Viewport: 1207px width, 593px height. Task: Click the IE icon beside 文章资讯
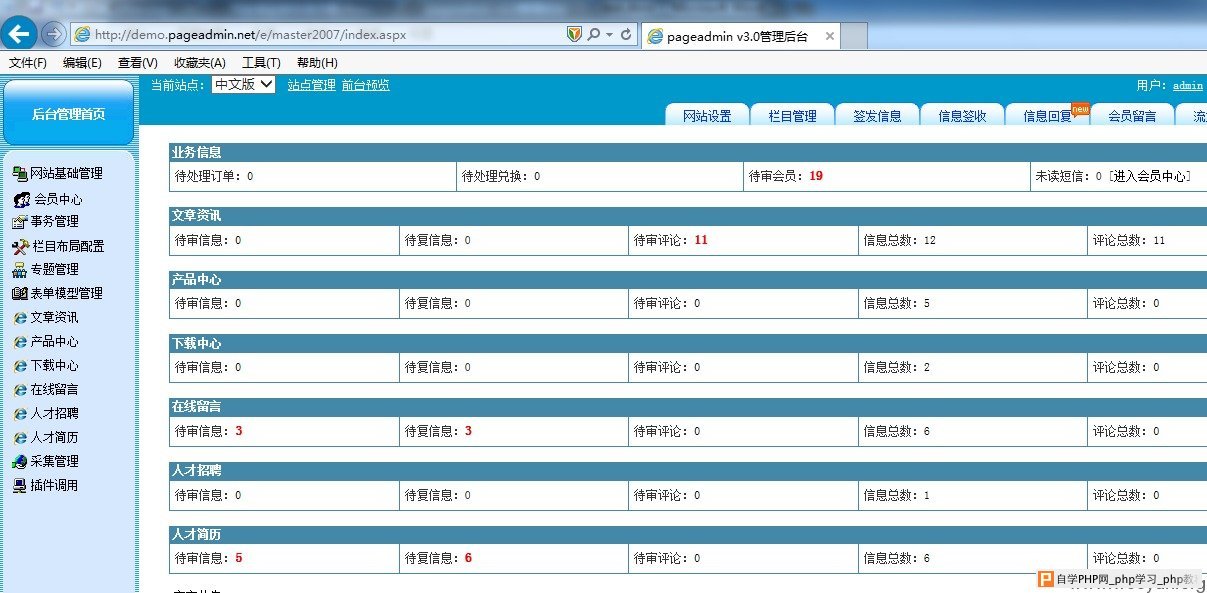click(20, 318)
